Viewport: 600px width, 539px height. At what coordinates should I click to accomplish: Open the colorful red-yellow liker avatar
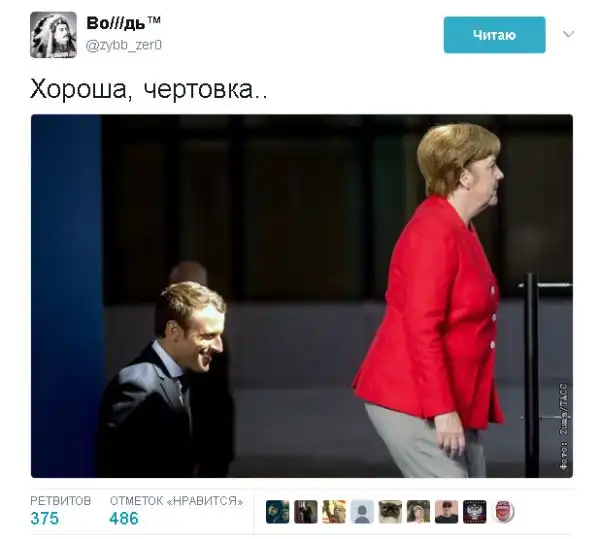point(334,511)
